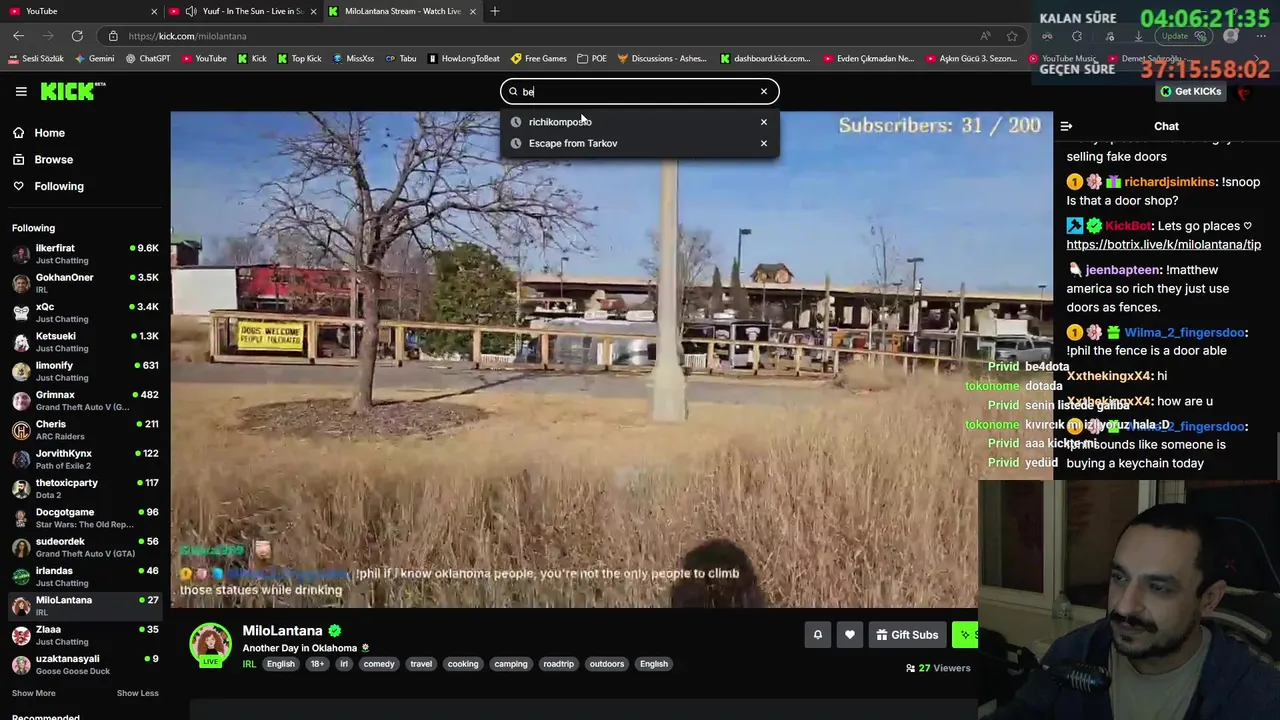Viewport: 1280px width, 720px height.
Task: Click the outdoors tag
Action: [x=606, y=664]
